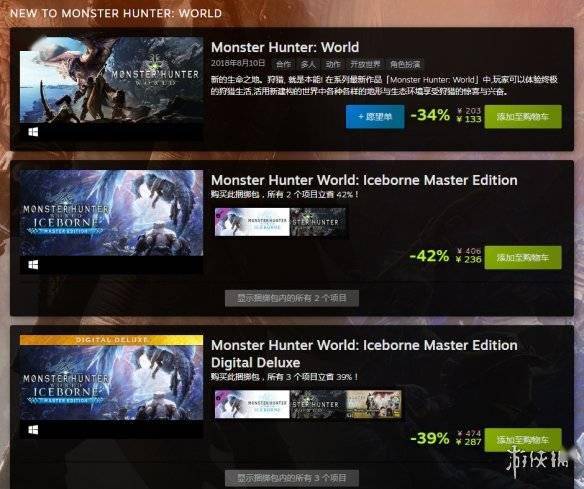Viewport: 584px width, 489px height.
Task: Expand all 2 items in bundle
Action: point(292,298)
